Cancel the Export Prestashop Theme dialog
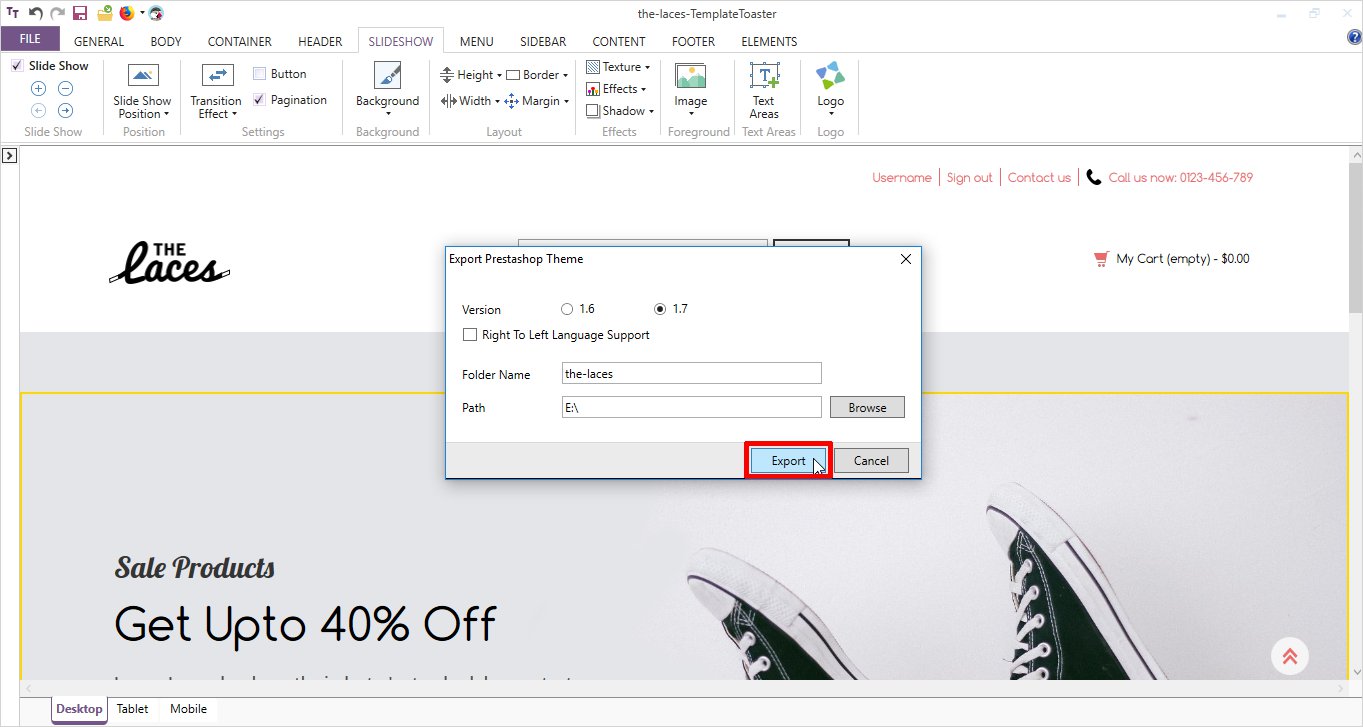 [x=871, y=461]
